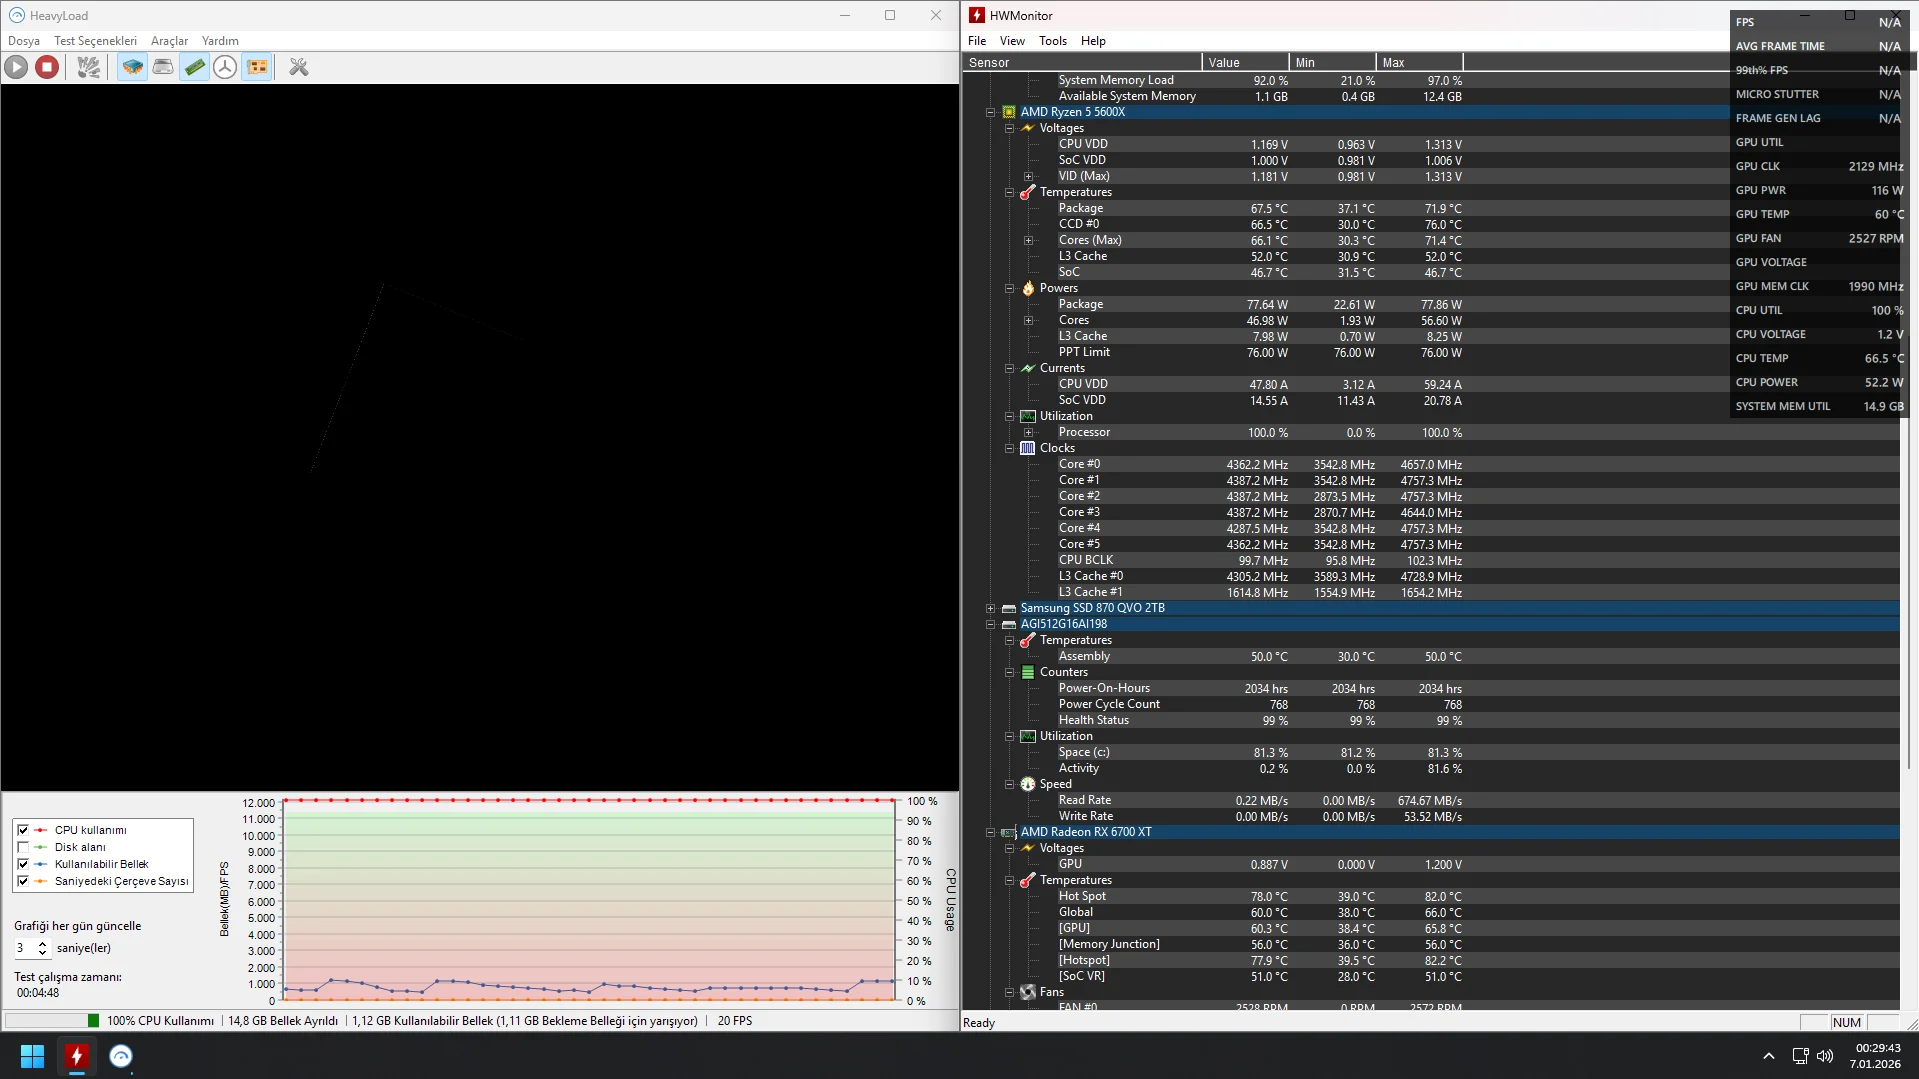Collapse the CPU Clocks group
Viewport: 1919px width, 1079px height.
[x=1009, y=448]
